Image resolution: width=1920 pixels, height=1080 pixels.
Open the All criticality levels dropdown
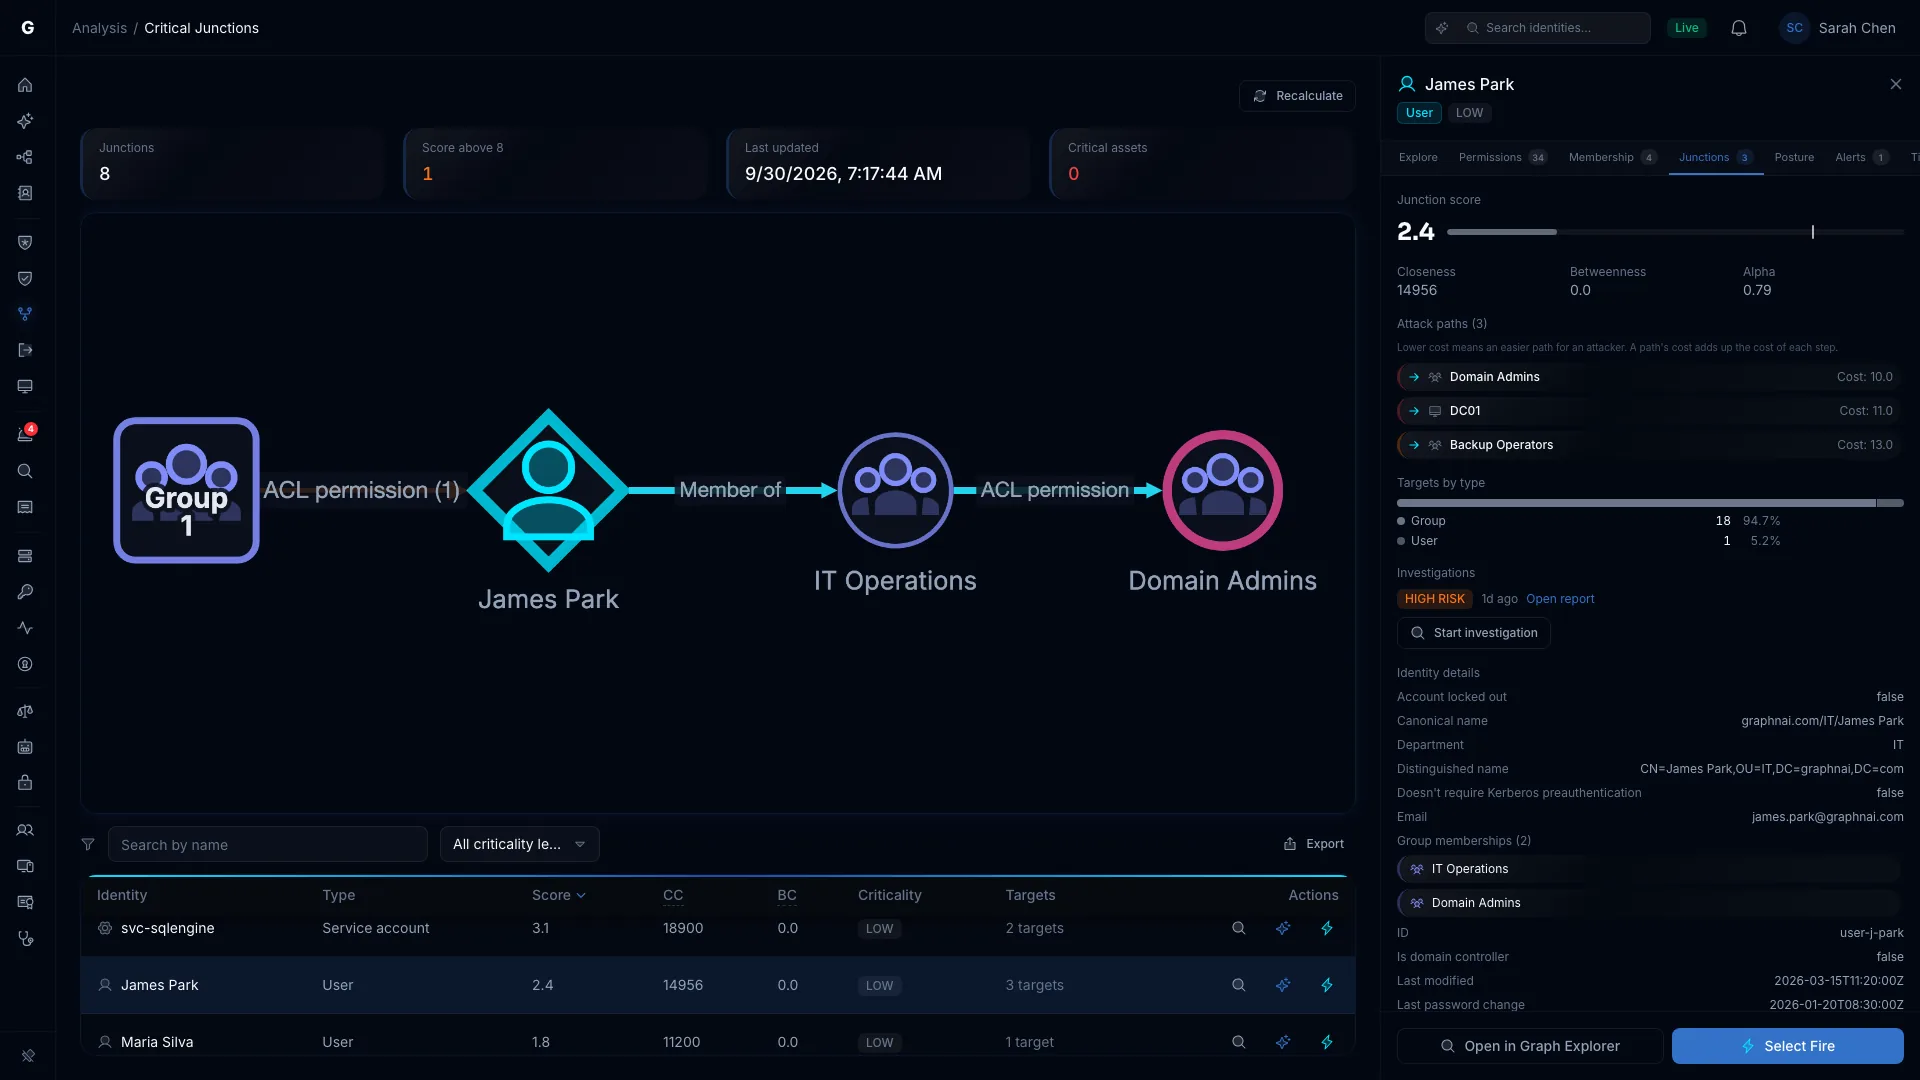(520, 844)
